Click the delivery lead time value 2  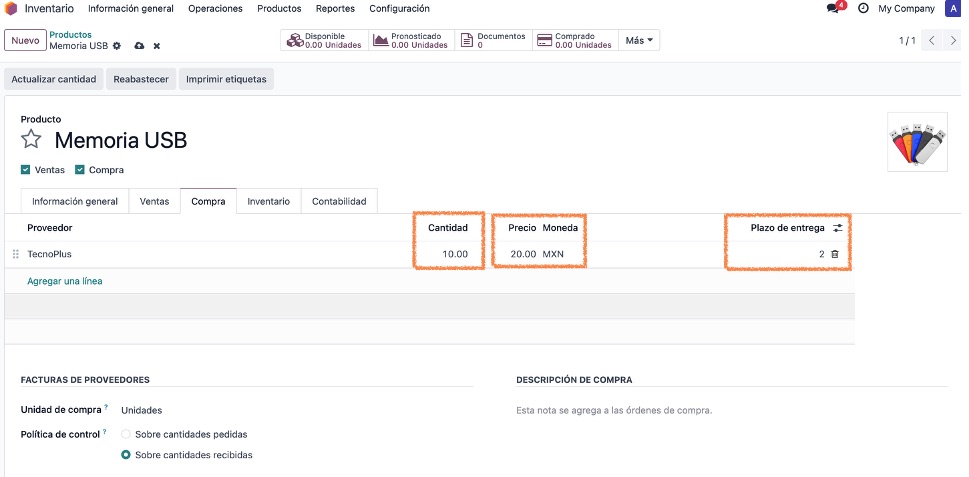coord(821,254)
